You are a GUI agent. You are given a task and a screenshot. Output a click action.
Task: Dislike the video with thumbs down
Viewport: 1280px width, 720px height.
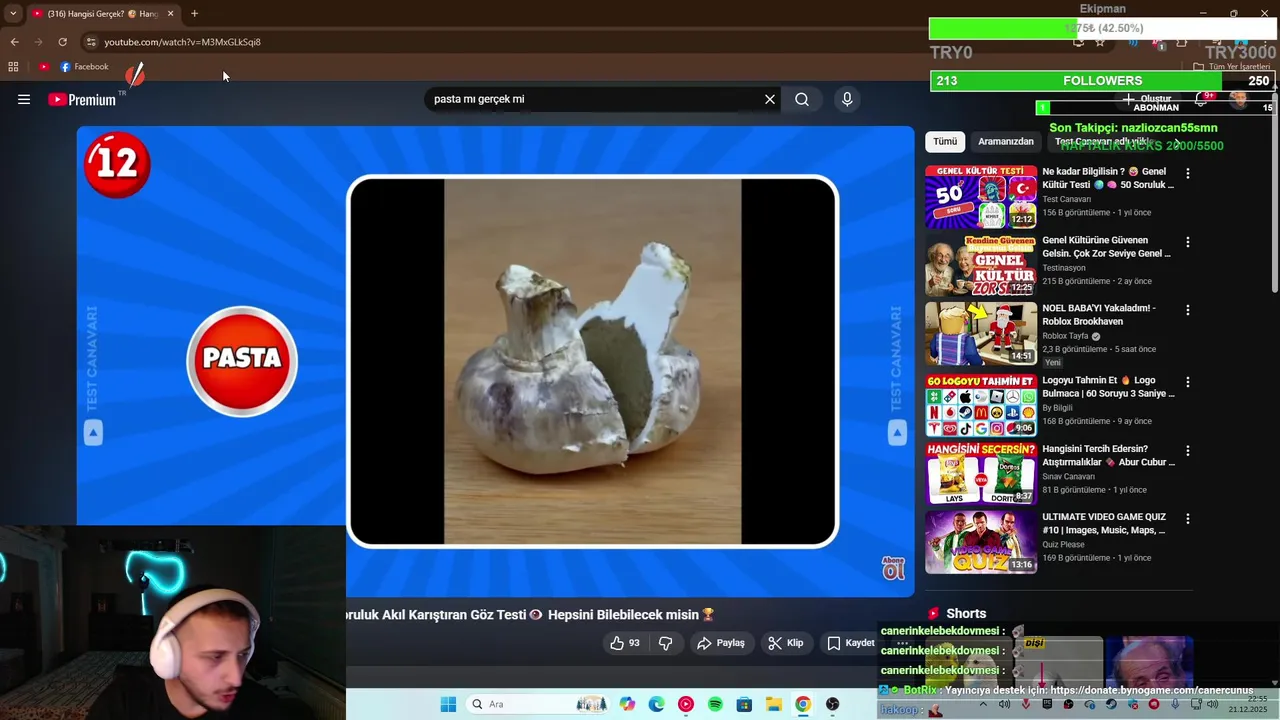coord(665,643)
